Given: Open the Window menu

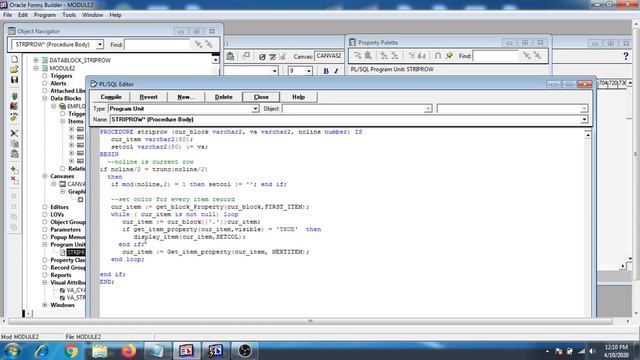Looking at the screenshot, I should (93, 15).
